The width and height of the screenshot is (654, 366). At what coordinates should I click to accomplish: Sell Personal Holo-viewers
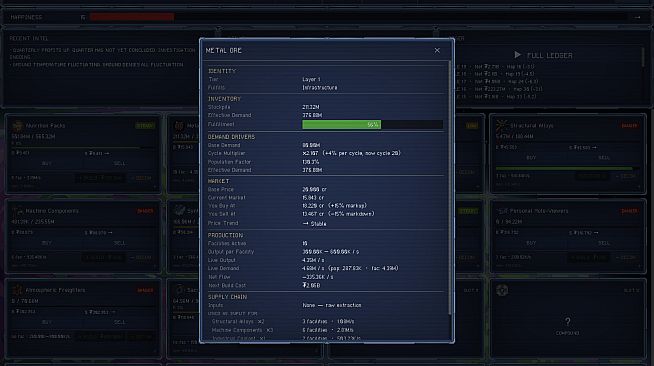pos(604,243)
